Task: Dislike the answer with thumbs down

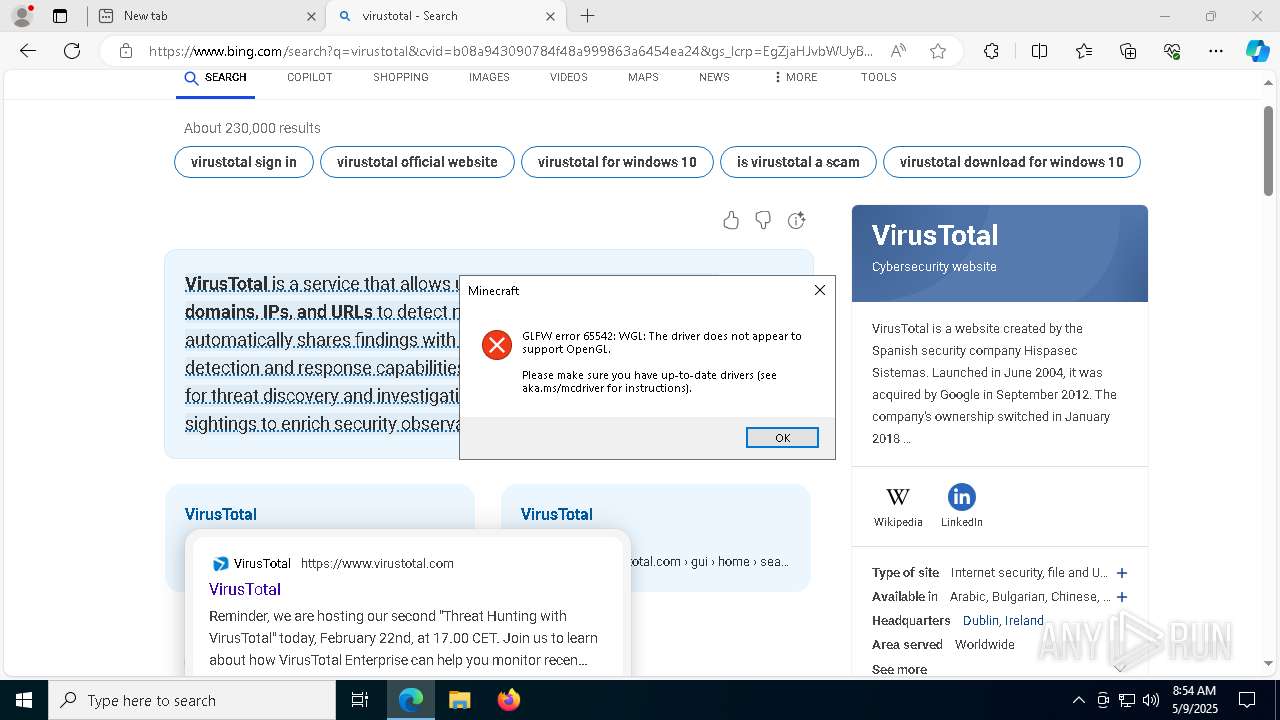Action: [763, 220]
